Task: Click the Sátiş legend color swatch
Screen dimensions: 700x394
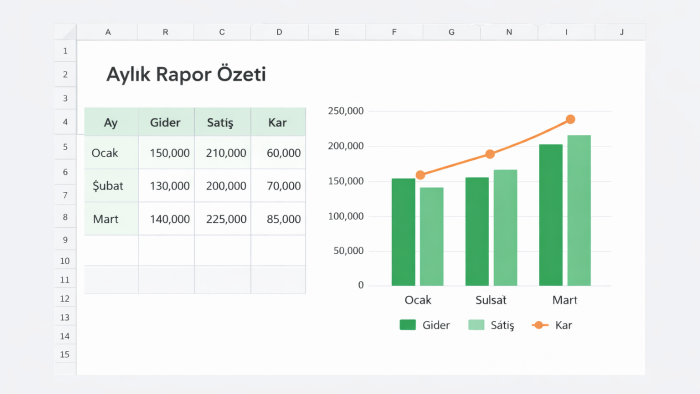Action: click(476, 325)
